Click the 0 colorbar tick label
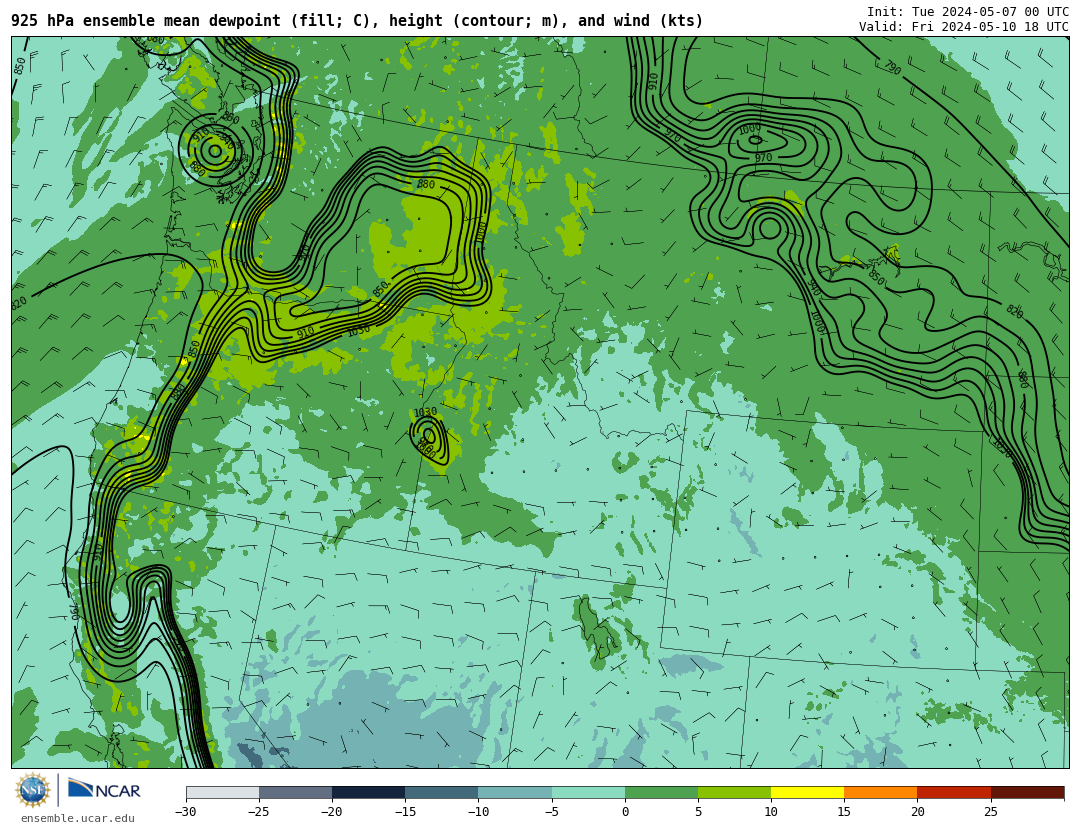Viewport: 1080px width, 831px height. click(x=625, y=812)
